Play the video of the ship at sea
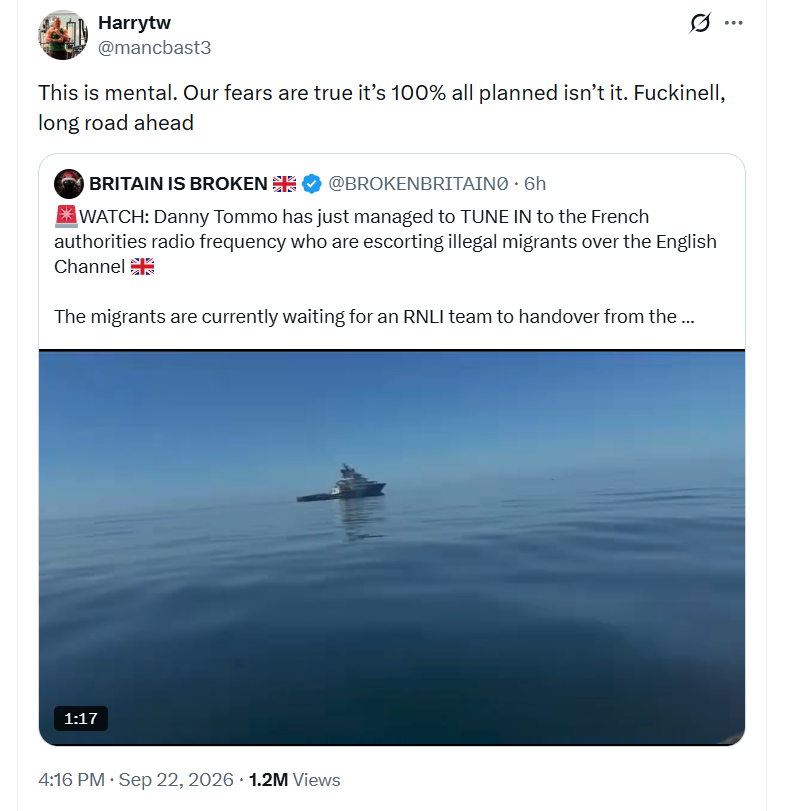 coord(392,547)
